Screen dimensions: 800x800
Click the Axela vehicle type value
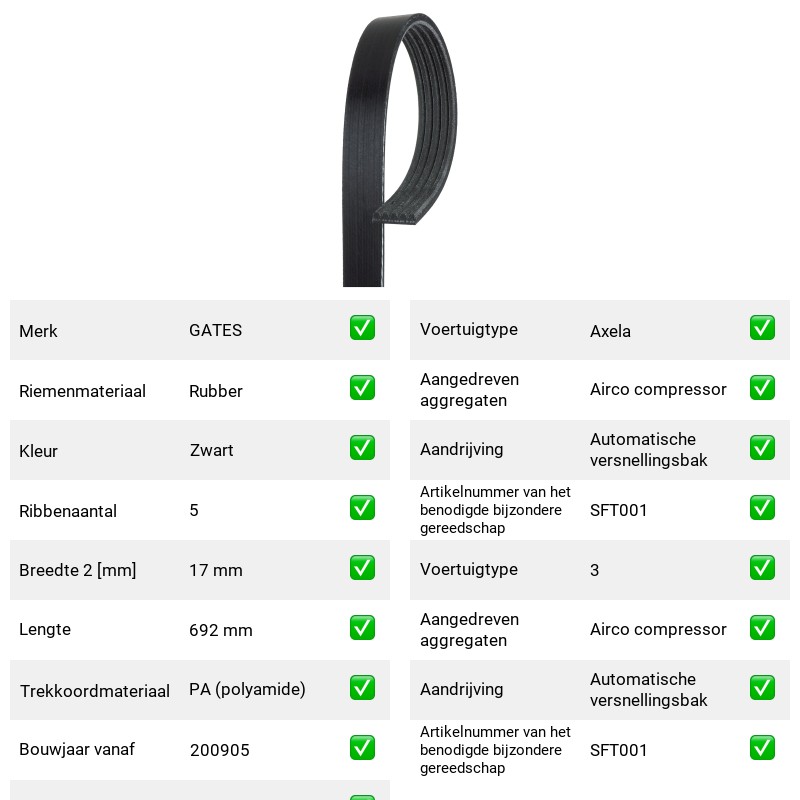pos(610,331)
